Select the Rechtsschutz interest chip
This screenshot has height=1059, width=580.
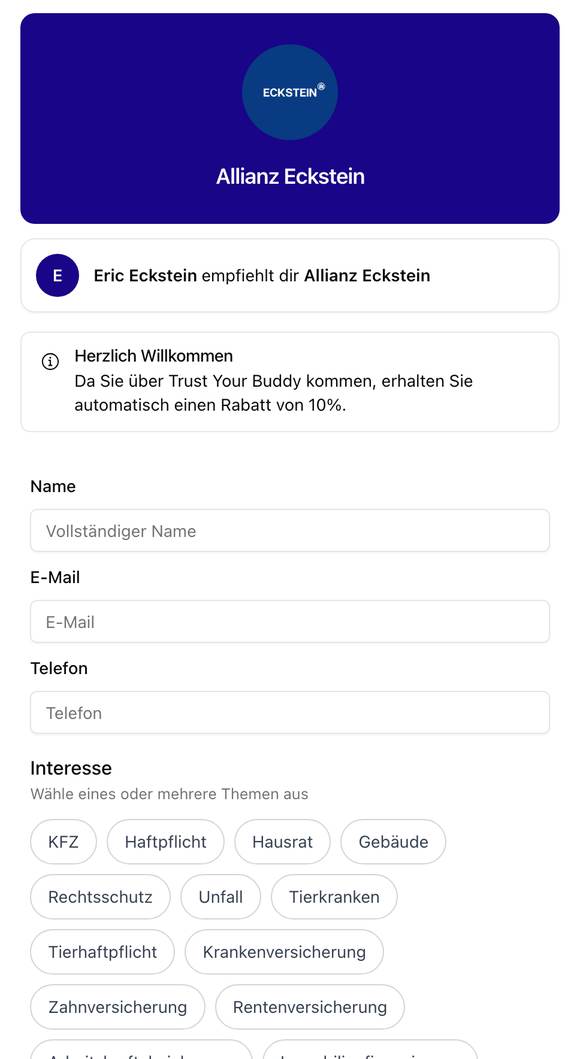100,897
